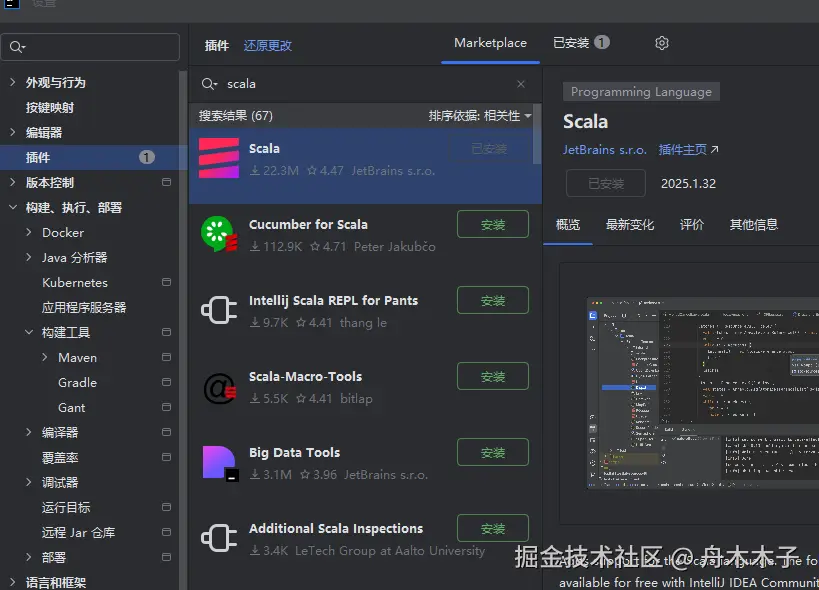Click project-level icon next to 覆盖率
Screen dimensions: 819x590
point(167,457)
